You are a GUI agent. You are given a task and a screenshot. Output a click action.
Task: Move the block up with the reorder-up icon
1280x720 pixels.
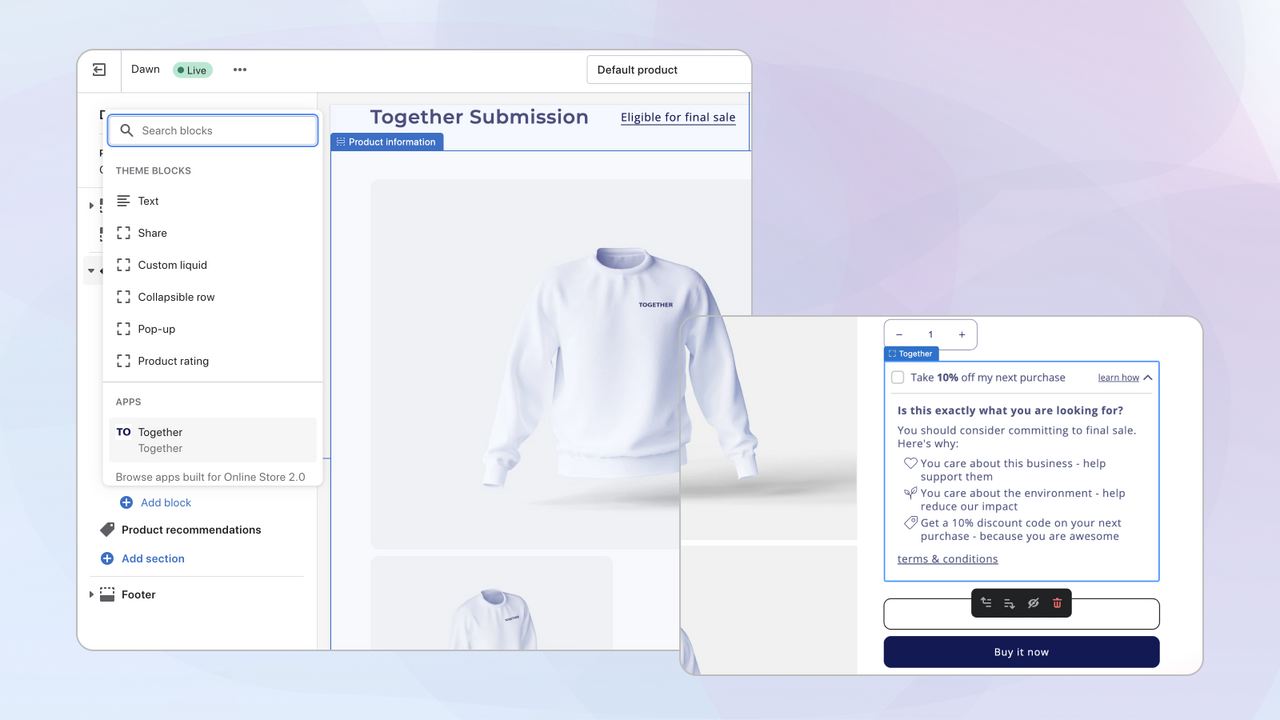click(x=985, y=603)
